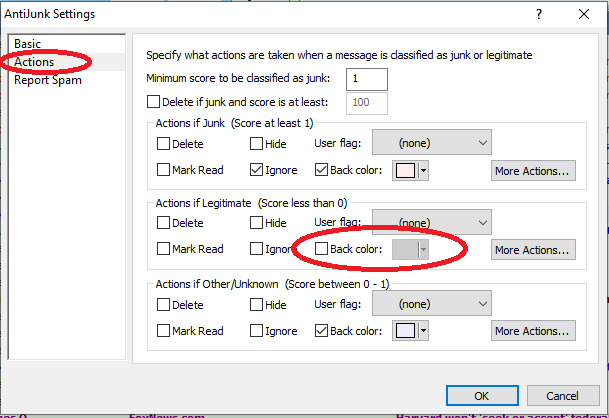Click the question mark help icon
609x418 pixels.
click(x=539, y=14)
